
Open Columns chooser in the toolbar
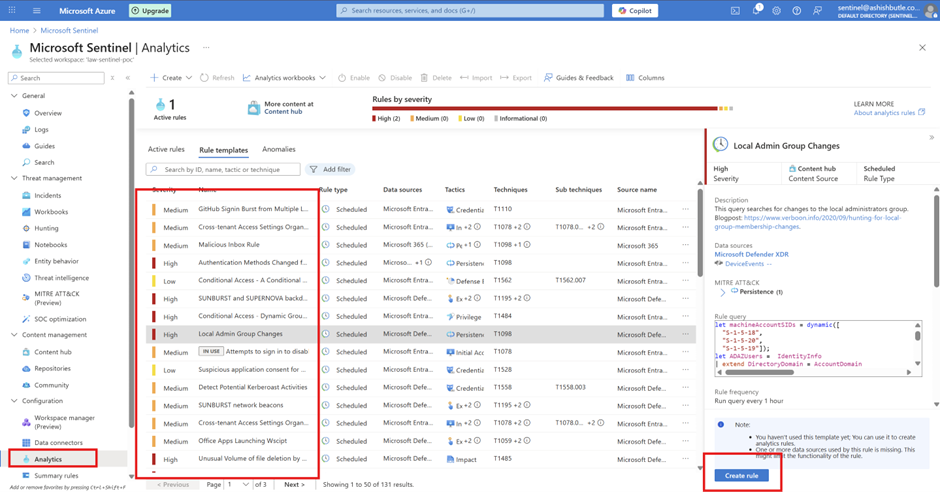tap(645, 78)
